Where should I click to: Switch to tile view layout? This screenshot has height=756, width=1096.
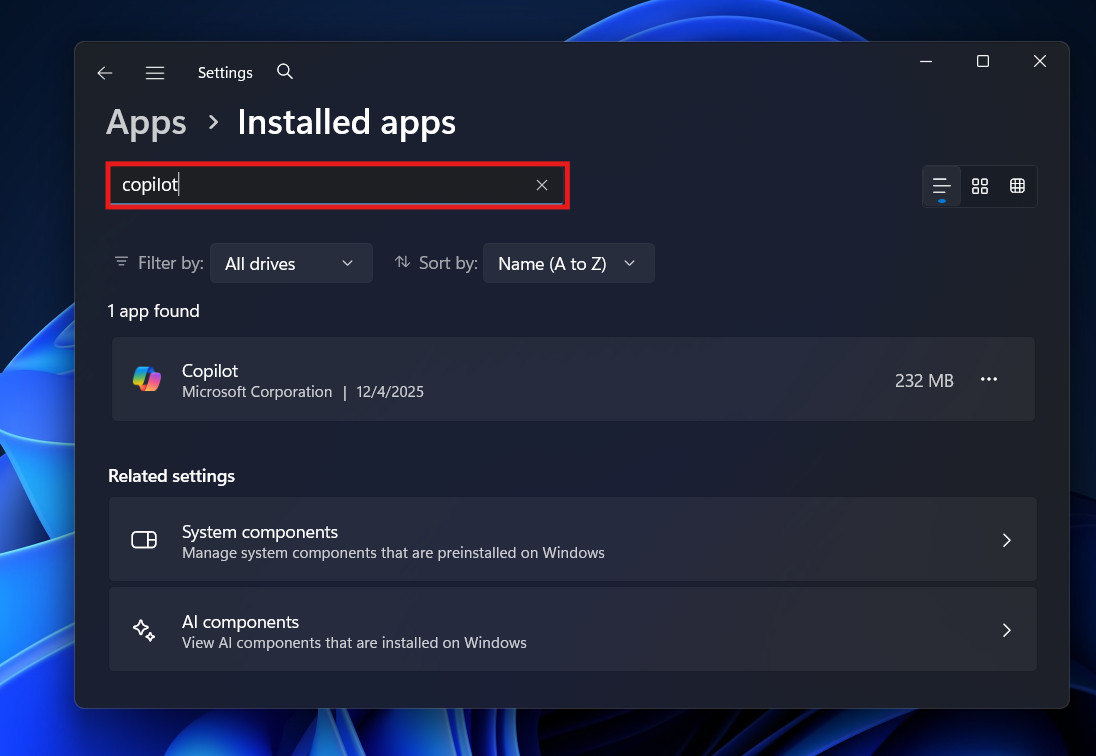point(980,186)
